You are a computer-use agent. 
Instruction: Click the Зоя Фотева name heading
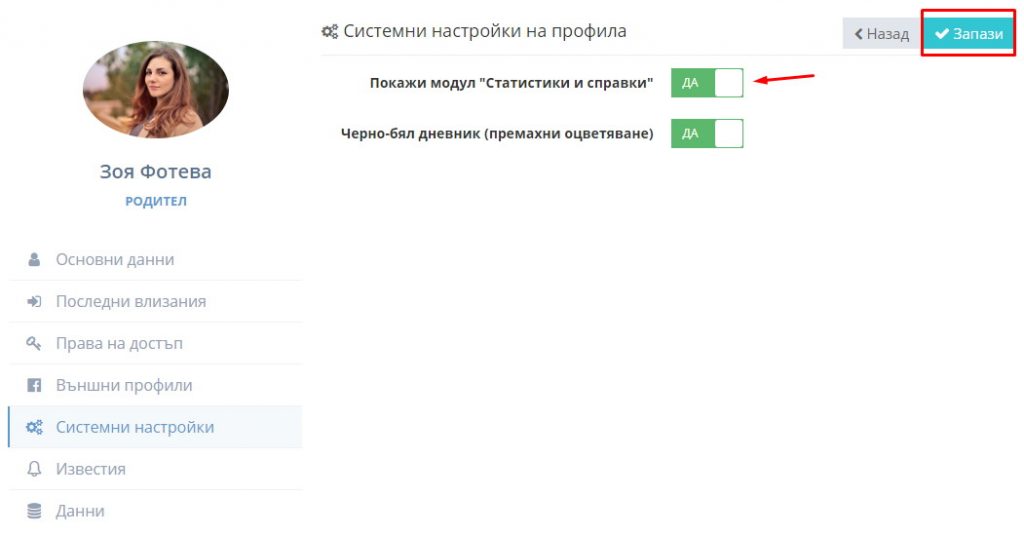(x=155, y=172)
